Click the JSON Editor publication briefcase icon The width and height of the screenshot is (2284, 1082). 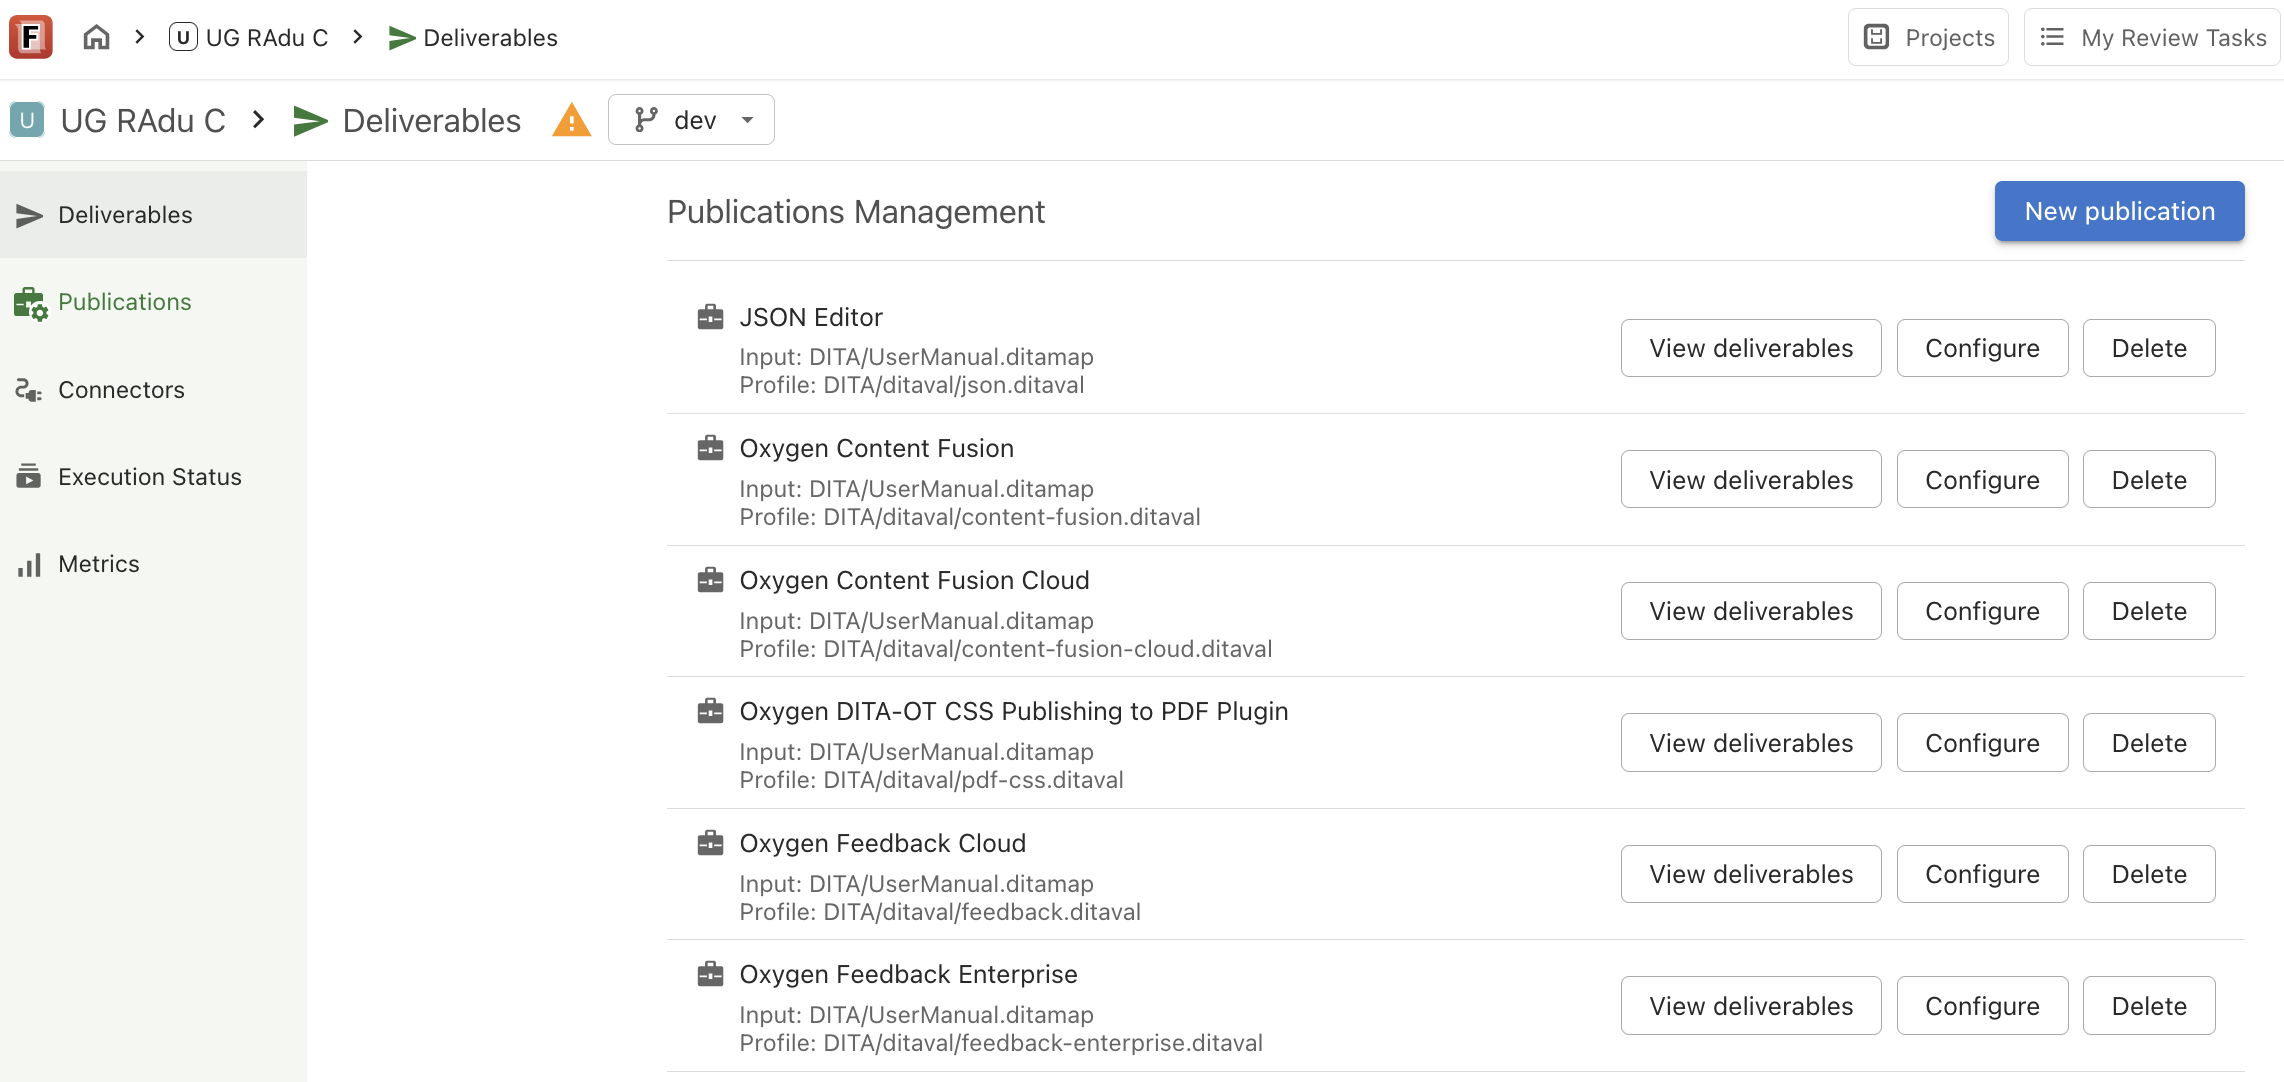(710, 318)
